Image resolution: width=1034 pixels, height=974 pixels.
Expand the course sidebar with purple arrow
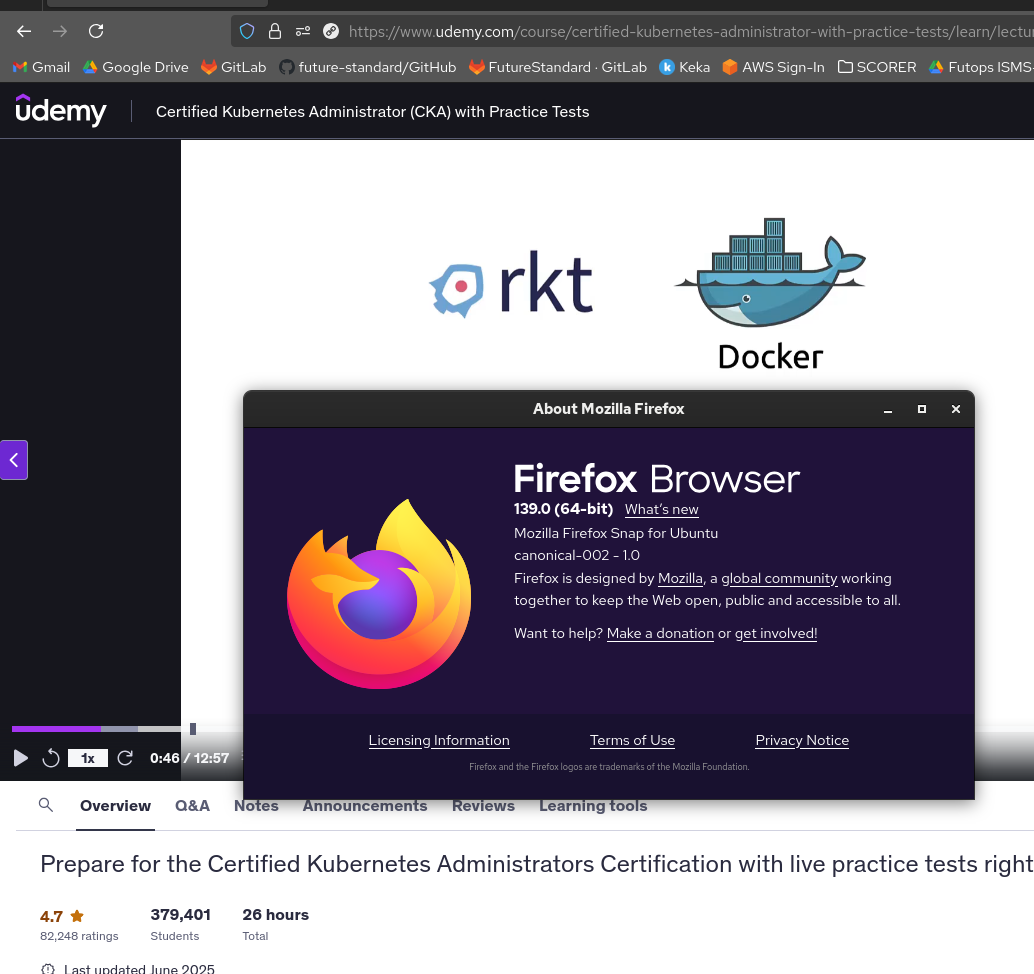tap(14, 460)
